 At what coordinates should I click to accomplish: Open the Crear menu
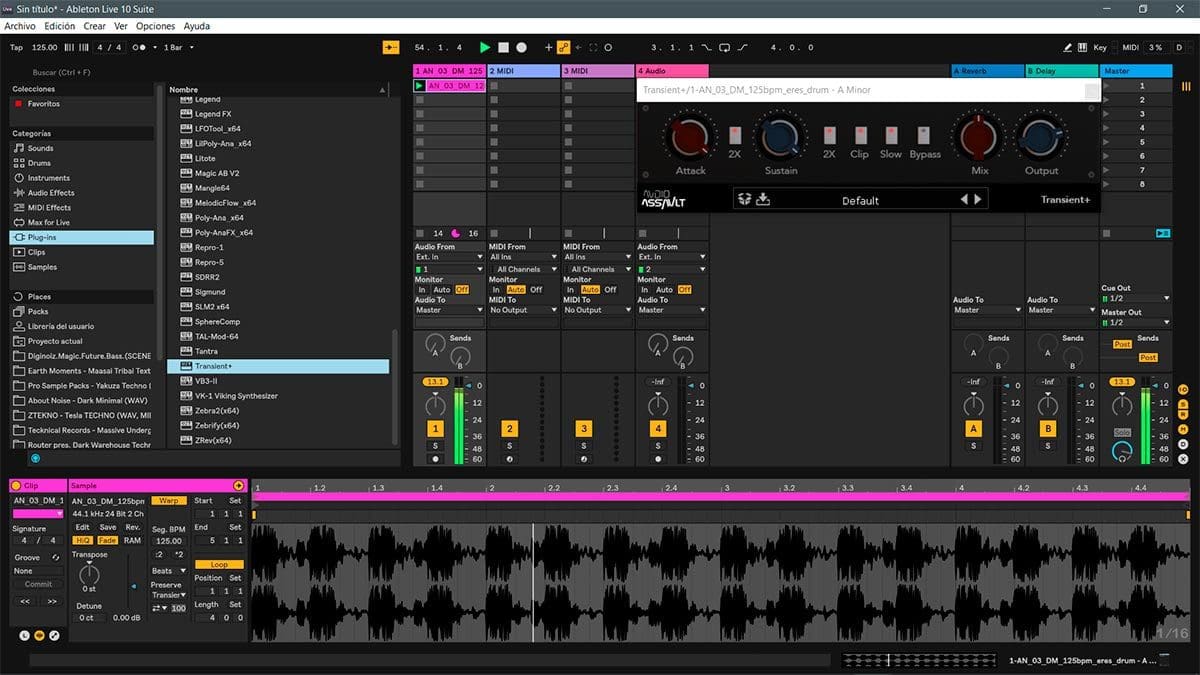95,26
